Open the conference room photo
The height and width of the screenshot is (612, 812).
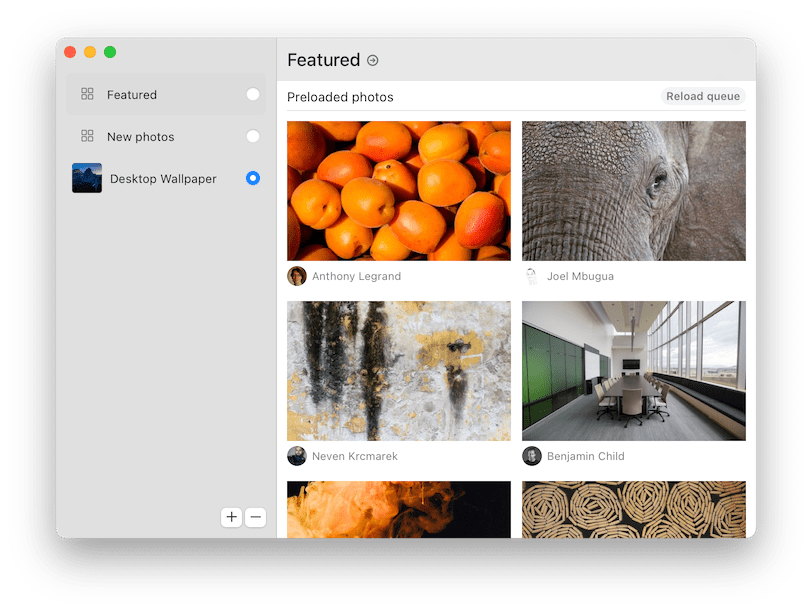point(634,371)
